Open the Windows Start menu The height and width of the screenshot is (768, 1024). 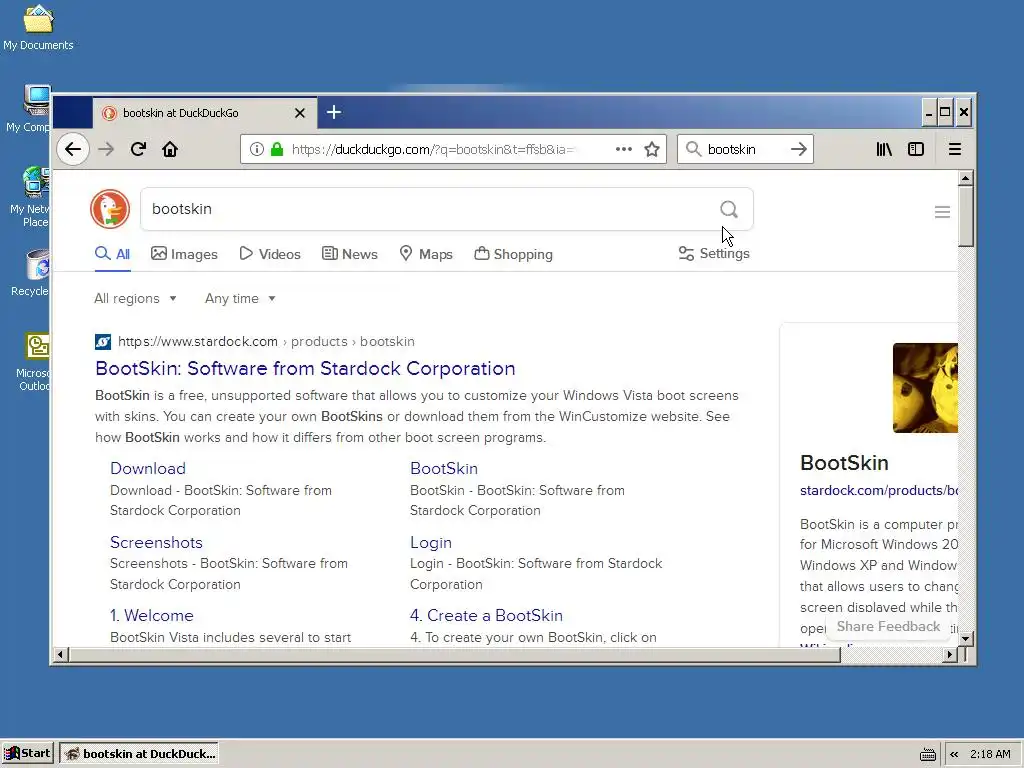27,753
